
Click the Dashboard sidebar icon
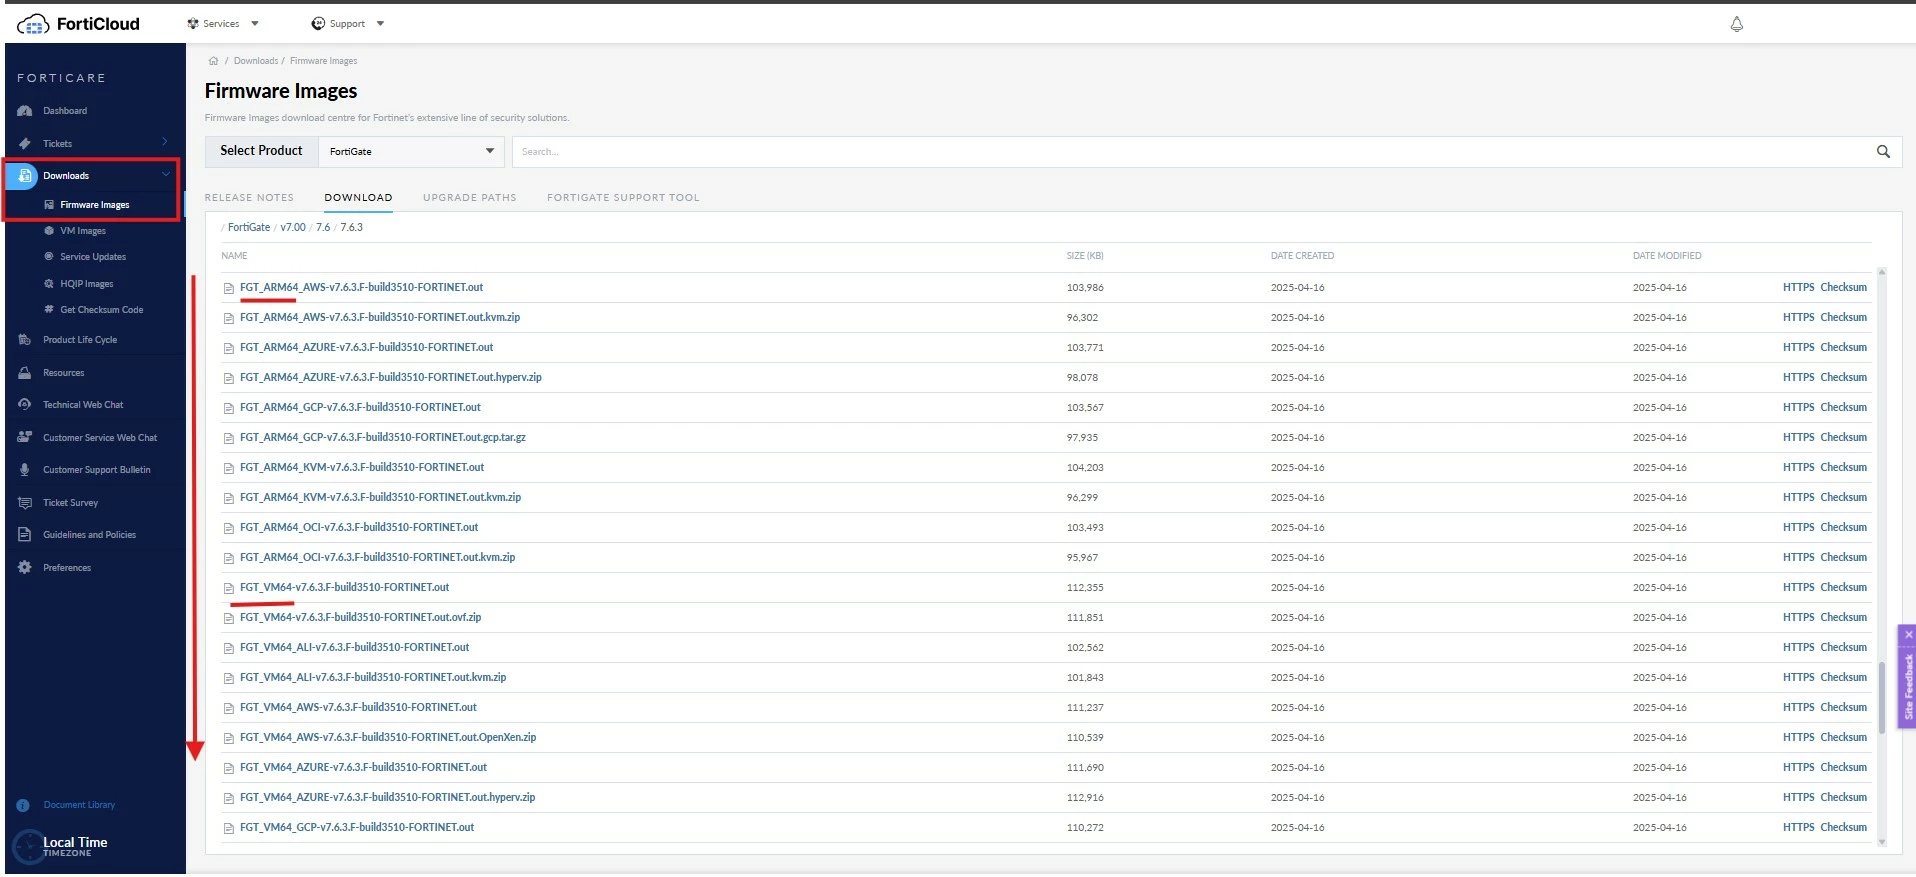coord(25,111)
